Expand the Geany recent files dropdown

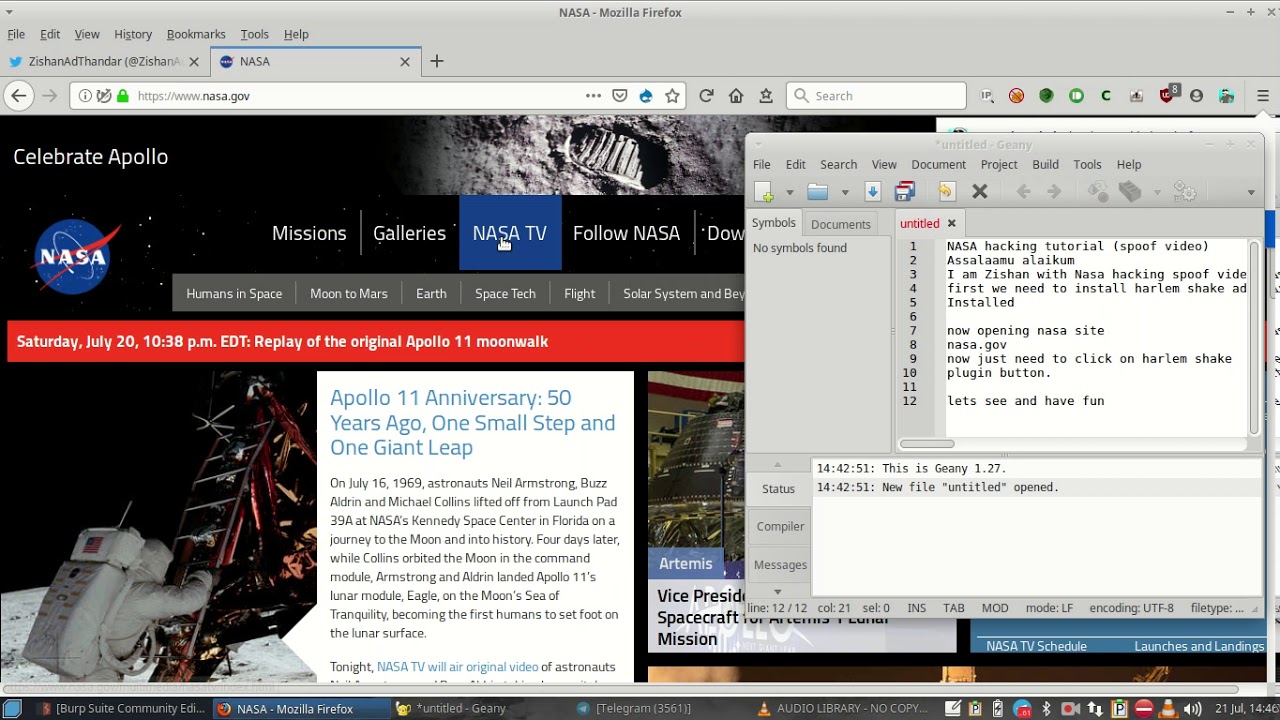pyautogui.click(x=844, y=192)
